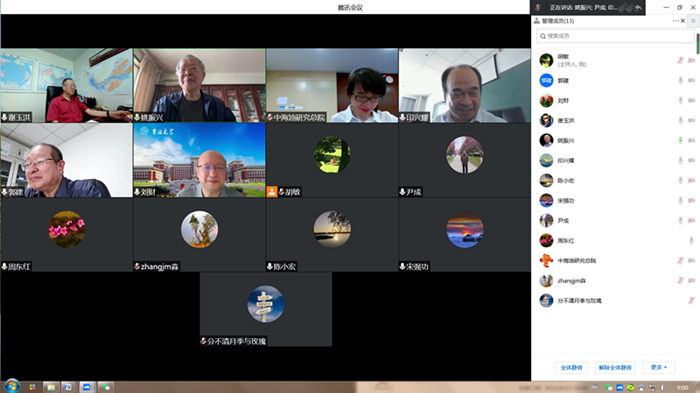Expand the 更多 dropdown button
This screenshot has height=393, width=700.
(x=659, y=367)
